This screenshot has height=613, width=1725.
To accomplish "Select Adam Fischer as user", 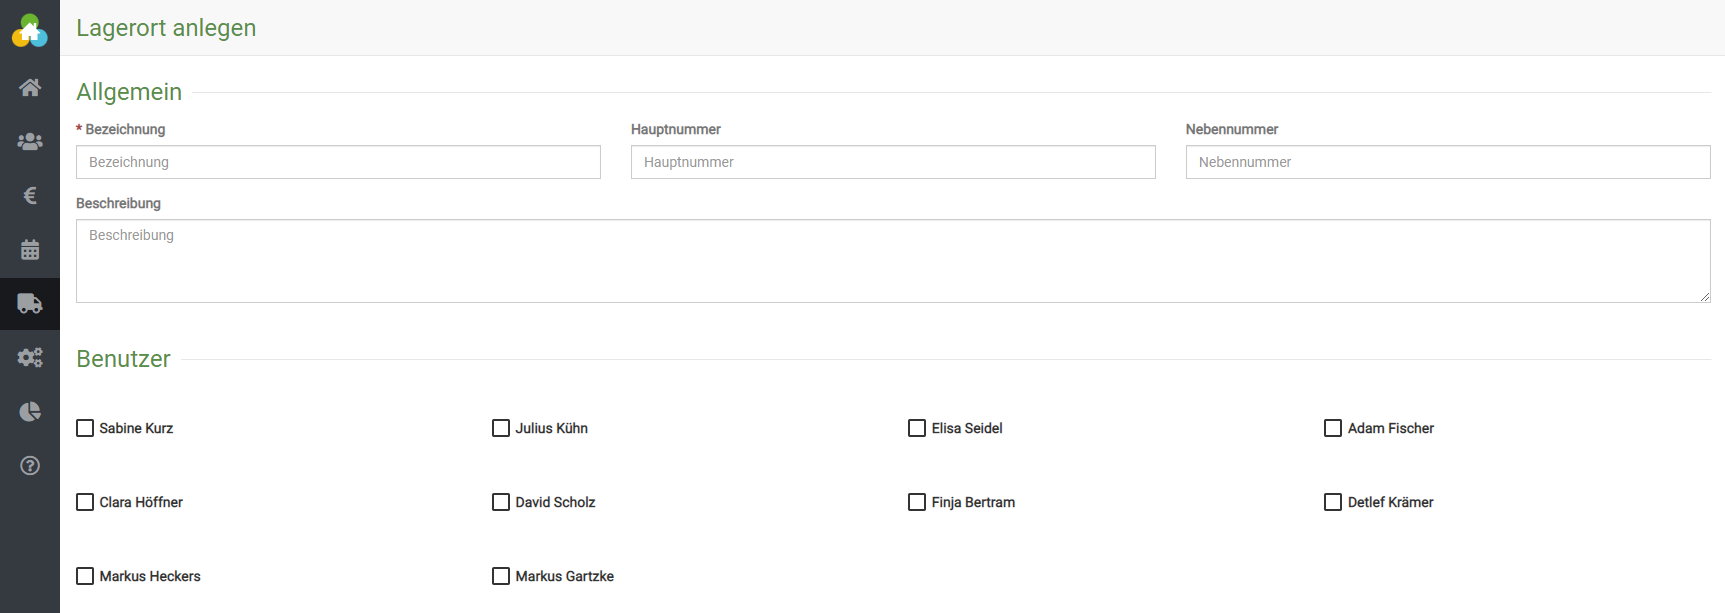I will tap(1333, 428).
